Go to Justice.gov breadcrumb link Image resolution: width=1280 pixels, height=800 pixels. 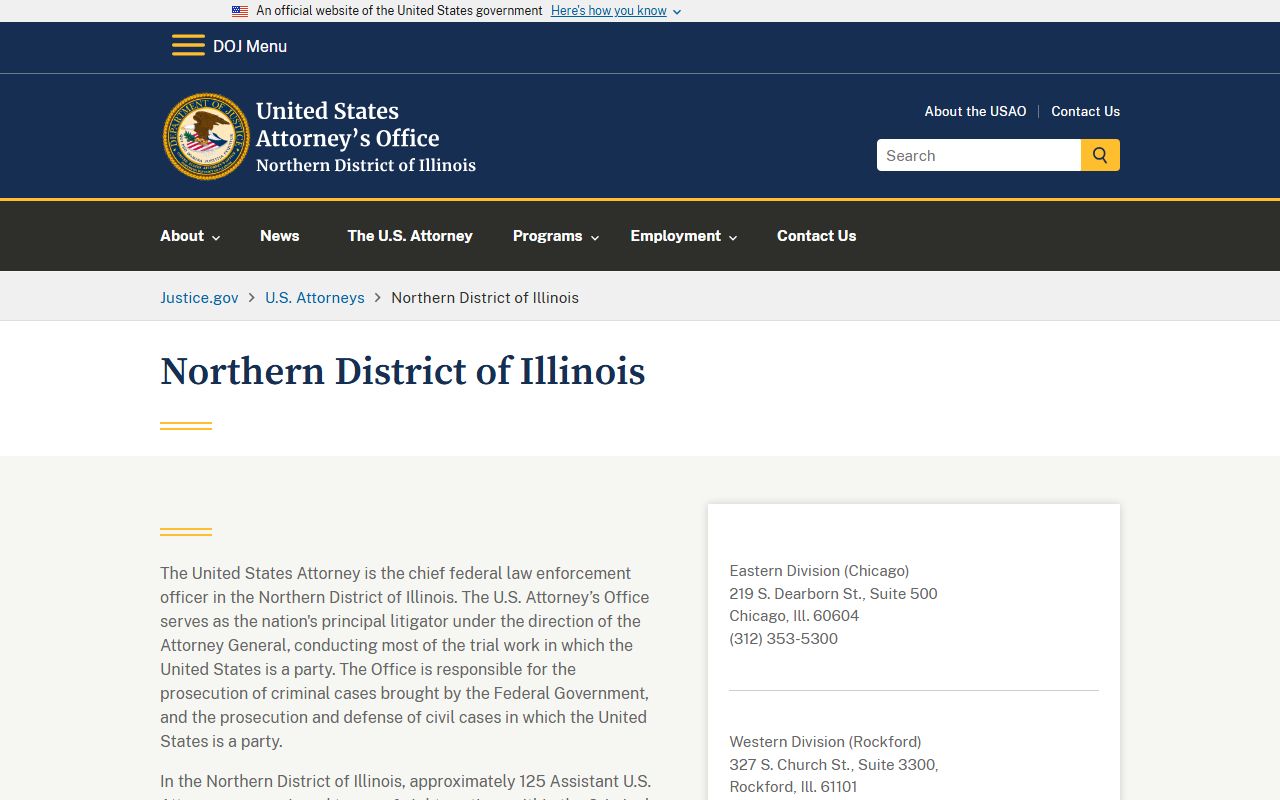[x=199, y=298]
